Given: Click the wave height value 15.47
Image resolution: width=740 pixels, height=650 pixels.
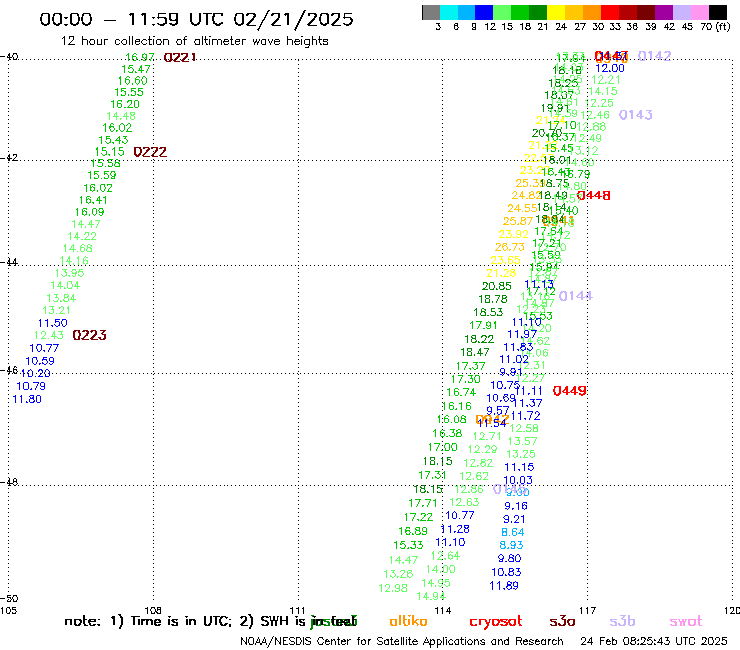Looking at the screenshot, I should click(136, 69).
